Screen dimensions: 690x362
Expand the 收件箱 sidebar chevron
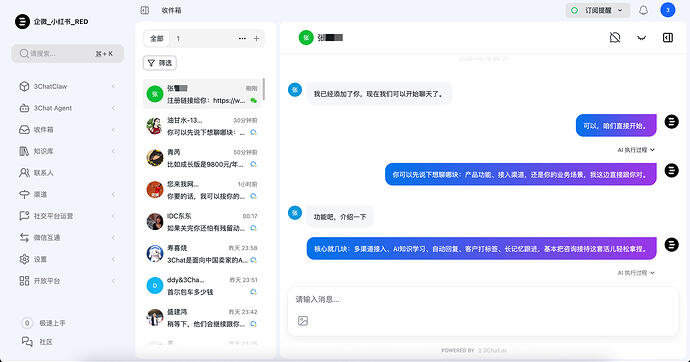[x=114, y=130]
